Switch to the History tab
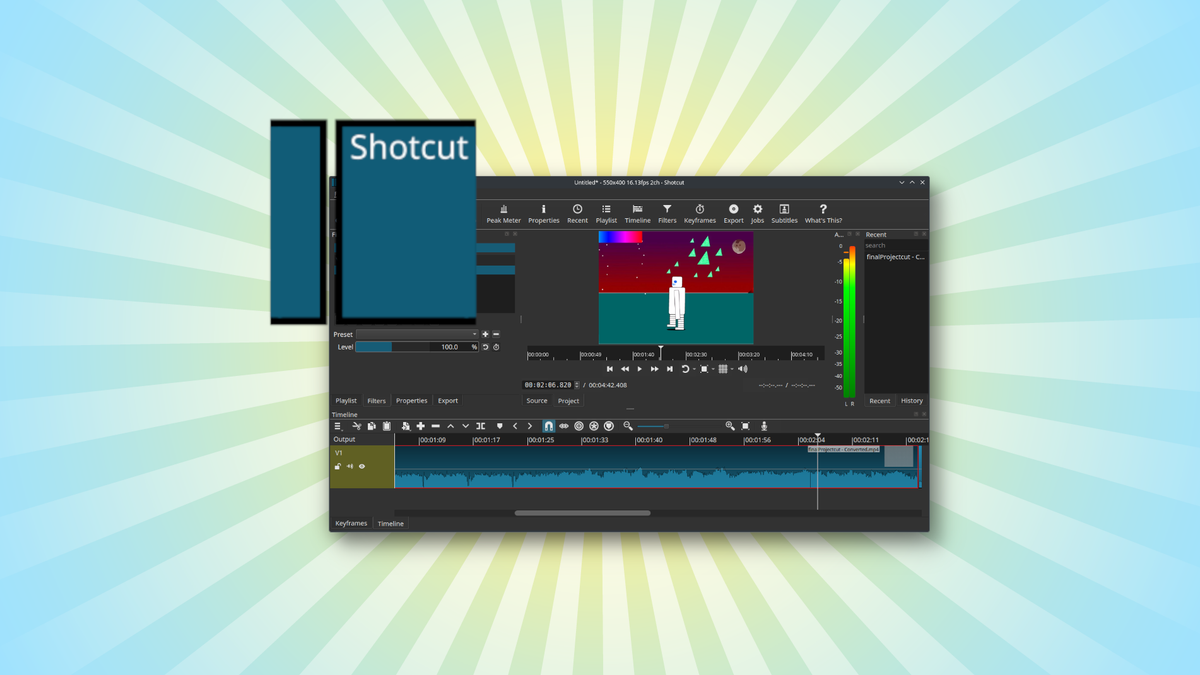 (912, 401)
